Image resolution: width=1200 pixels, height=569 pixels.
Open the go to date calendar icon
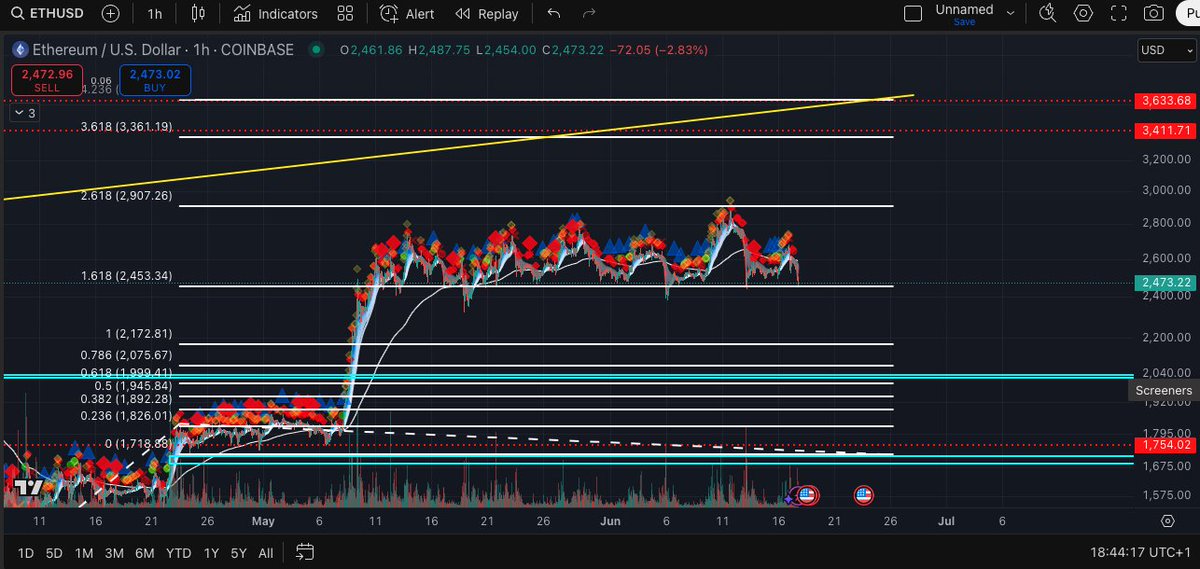pyautogui.click(x=305, y=552)
